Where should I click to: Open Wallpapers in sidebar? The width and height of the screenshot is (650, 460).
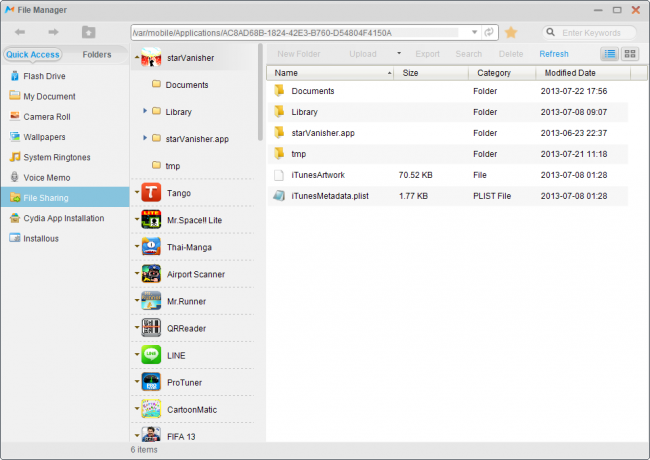click(38, 137)
